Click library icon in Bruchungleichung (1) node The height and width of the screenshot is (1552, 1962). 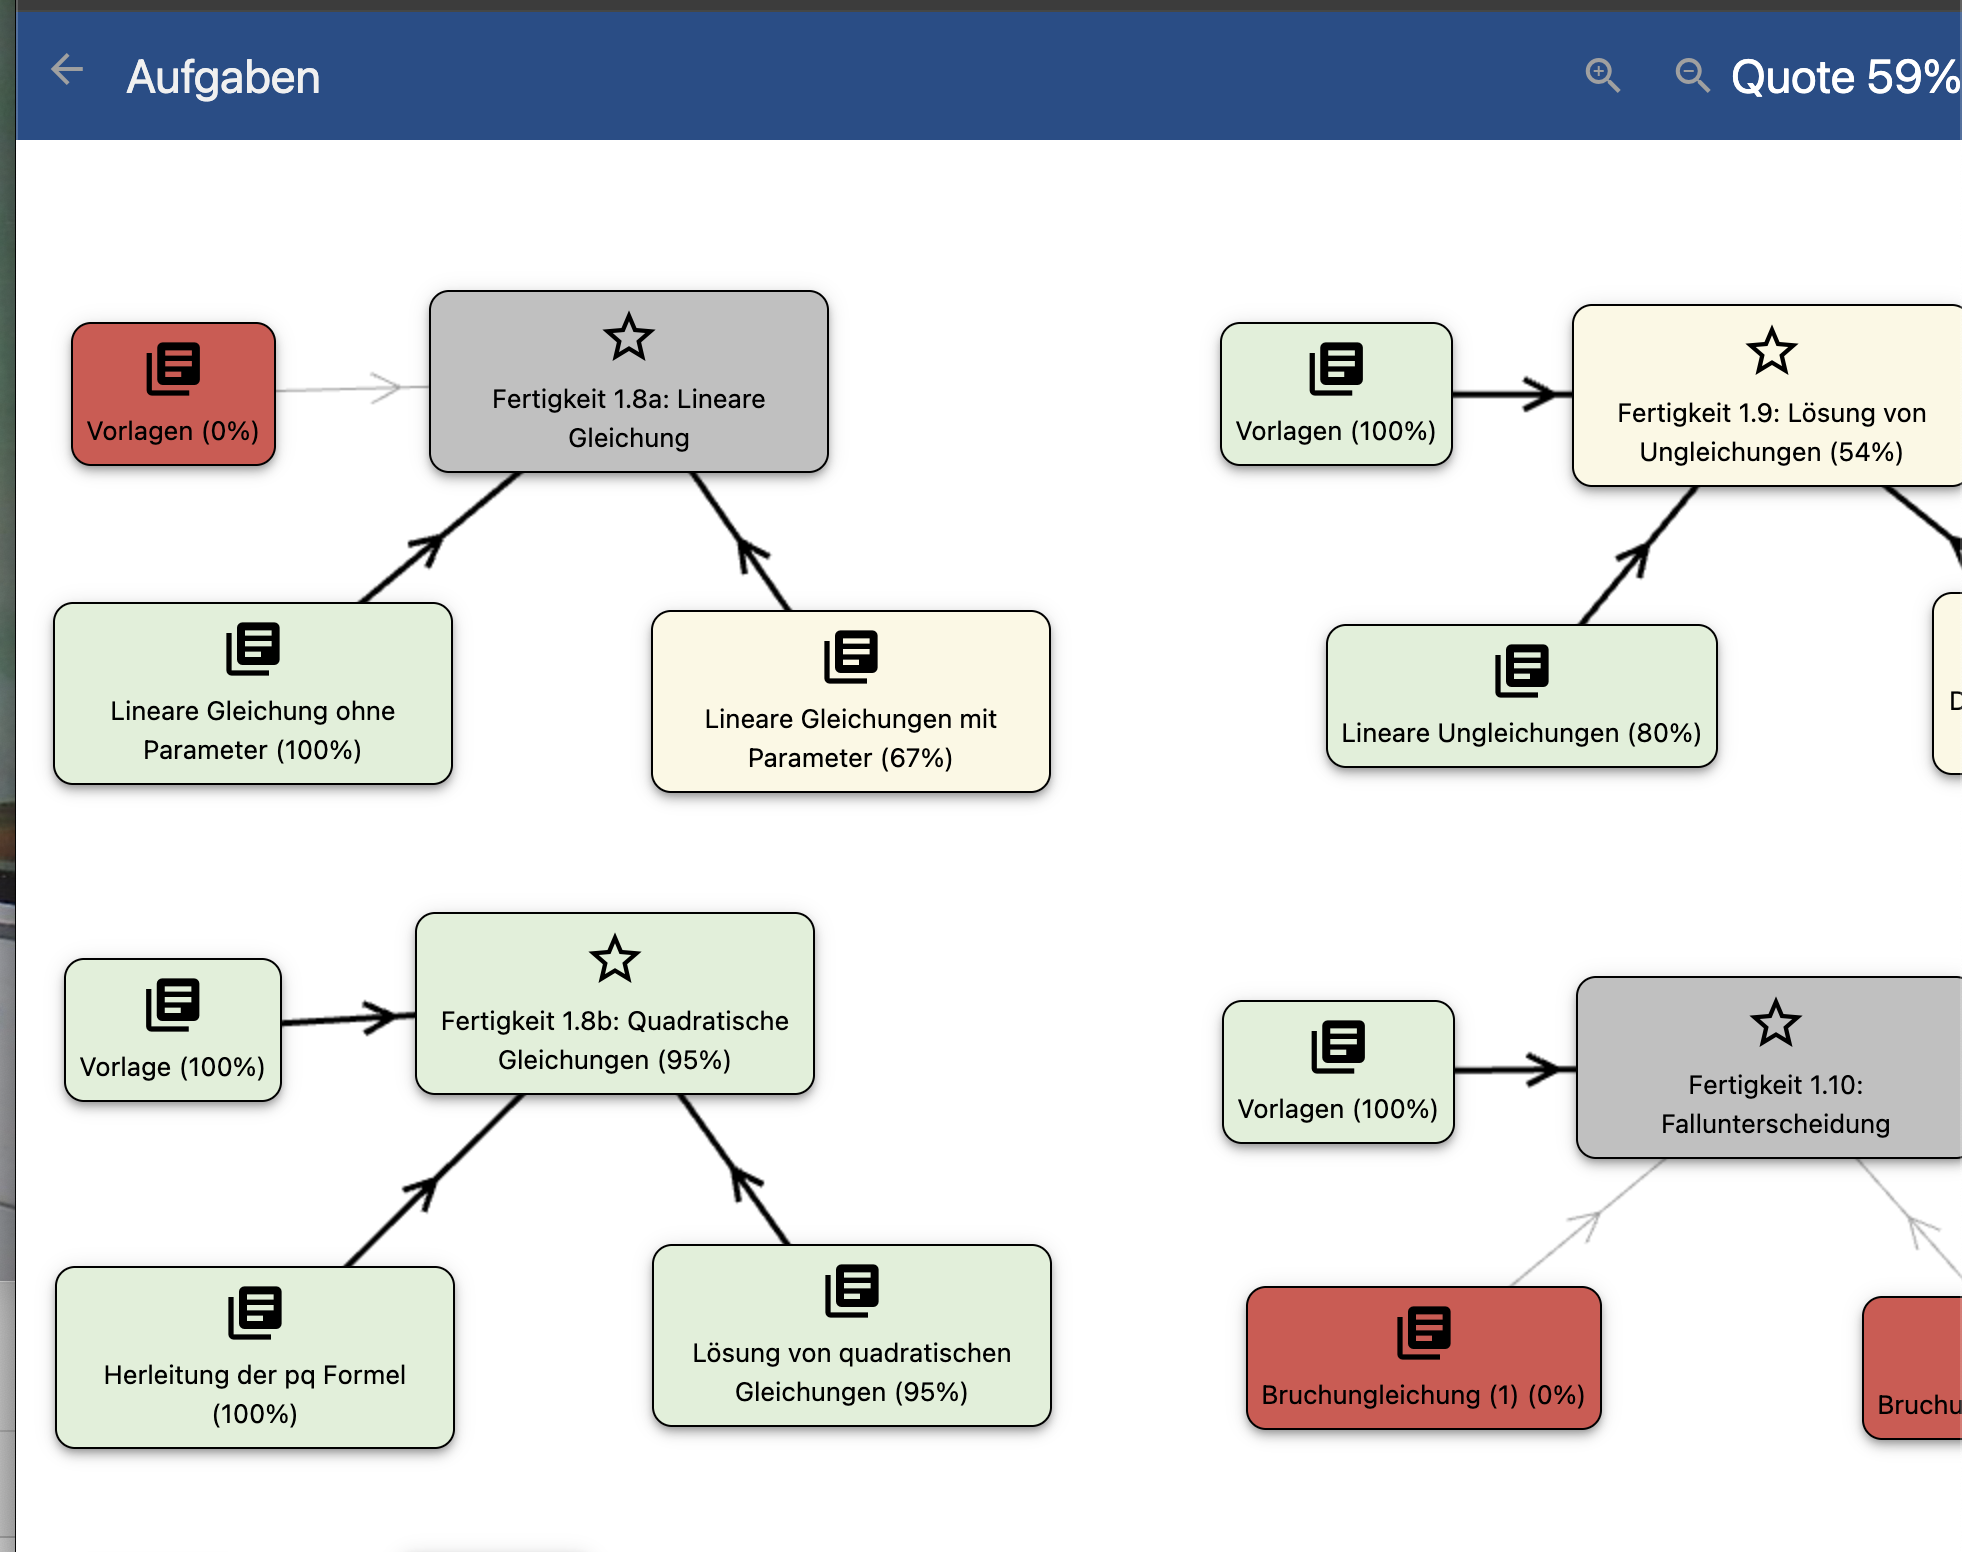[1423, 1332]
